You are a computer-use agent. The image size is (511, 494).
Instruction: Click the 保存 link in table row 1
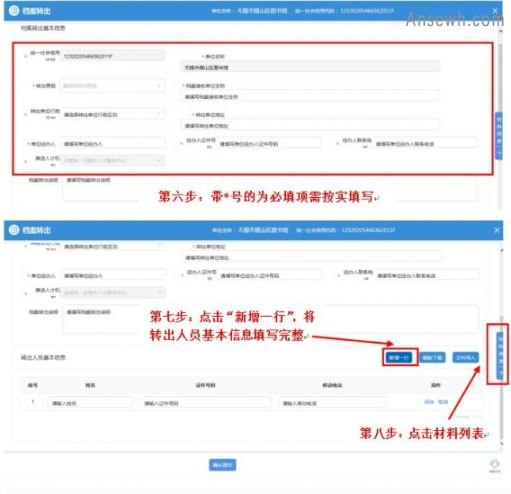(x=429, y=402)
